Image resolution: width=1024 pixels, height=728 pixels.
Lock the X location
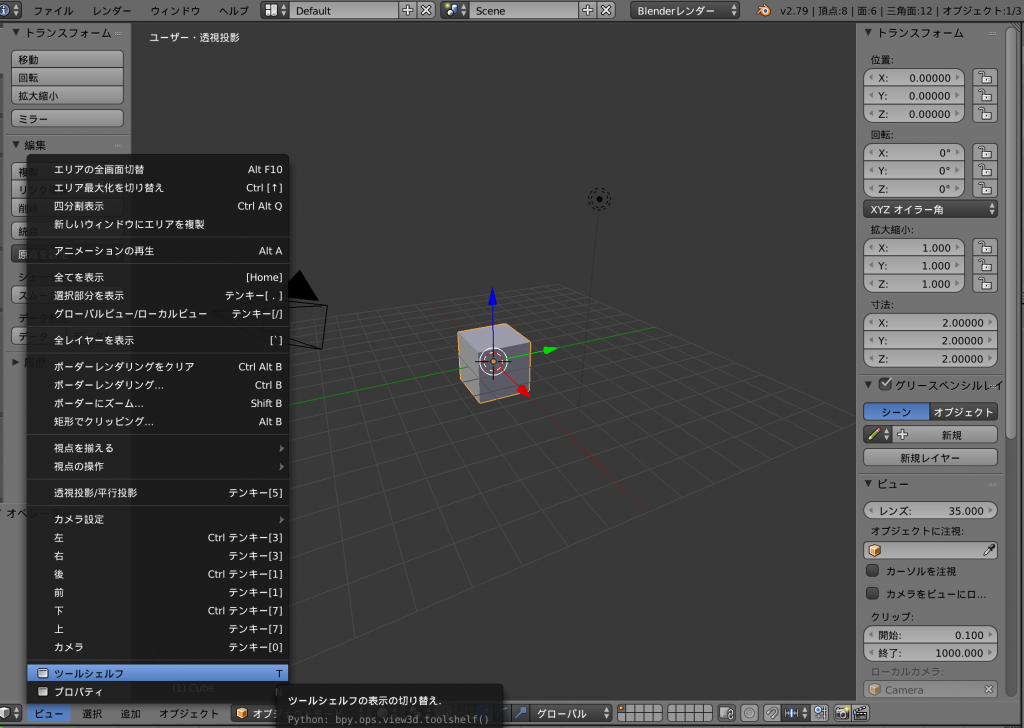tap(985, 78)
